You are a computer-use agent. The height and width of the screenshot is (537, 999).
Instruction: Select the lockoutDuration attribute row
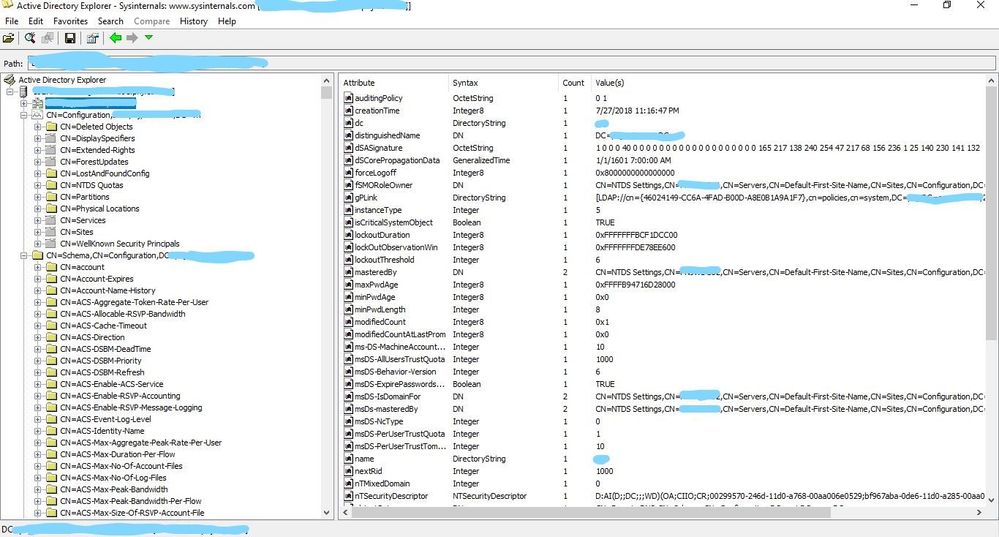[663, 235]
